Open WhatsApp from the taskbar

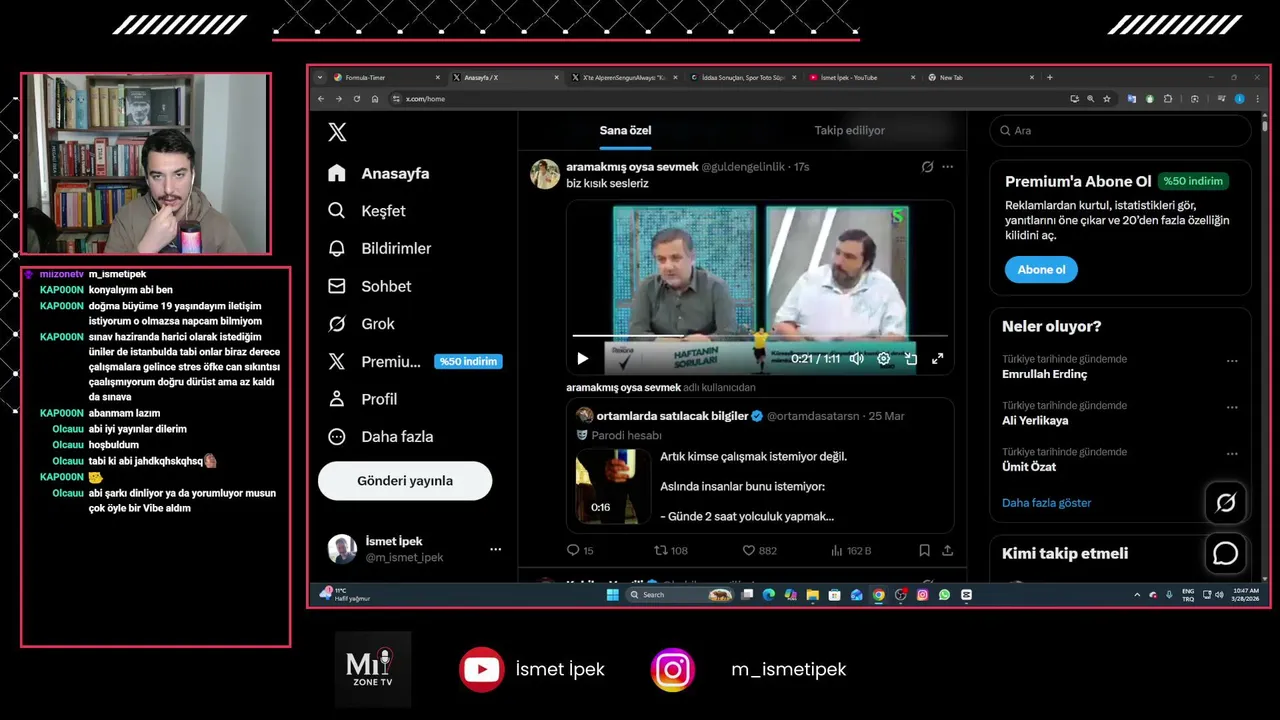click(x=944, y=594)
